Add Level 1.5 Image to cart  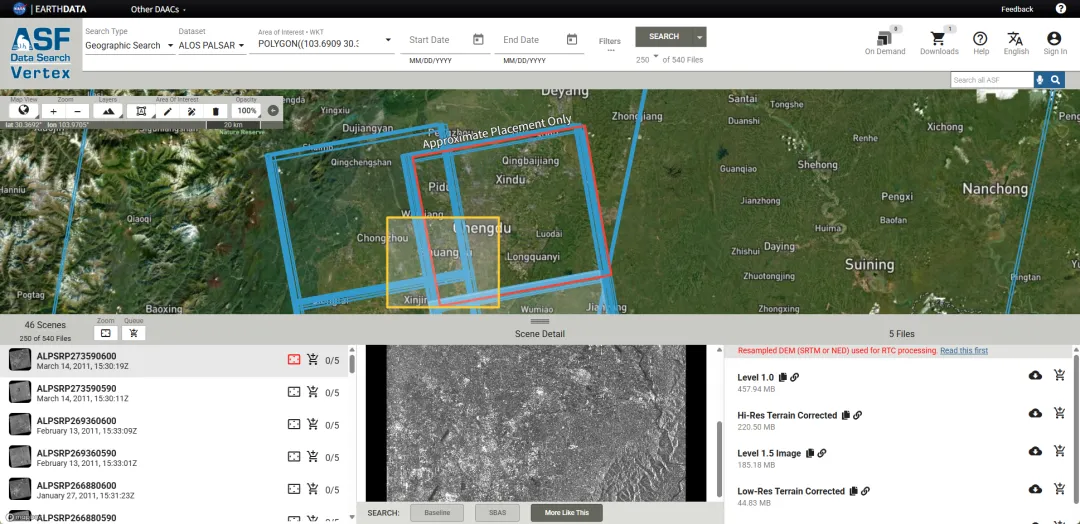(x=1059, y=451)
